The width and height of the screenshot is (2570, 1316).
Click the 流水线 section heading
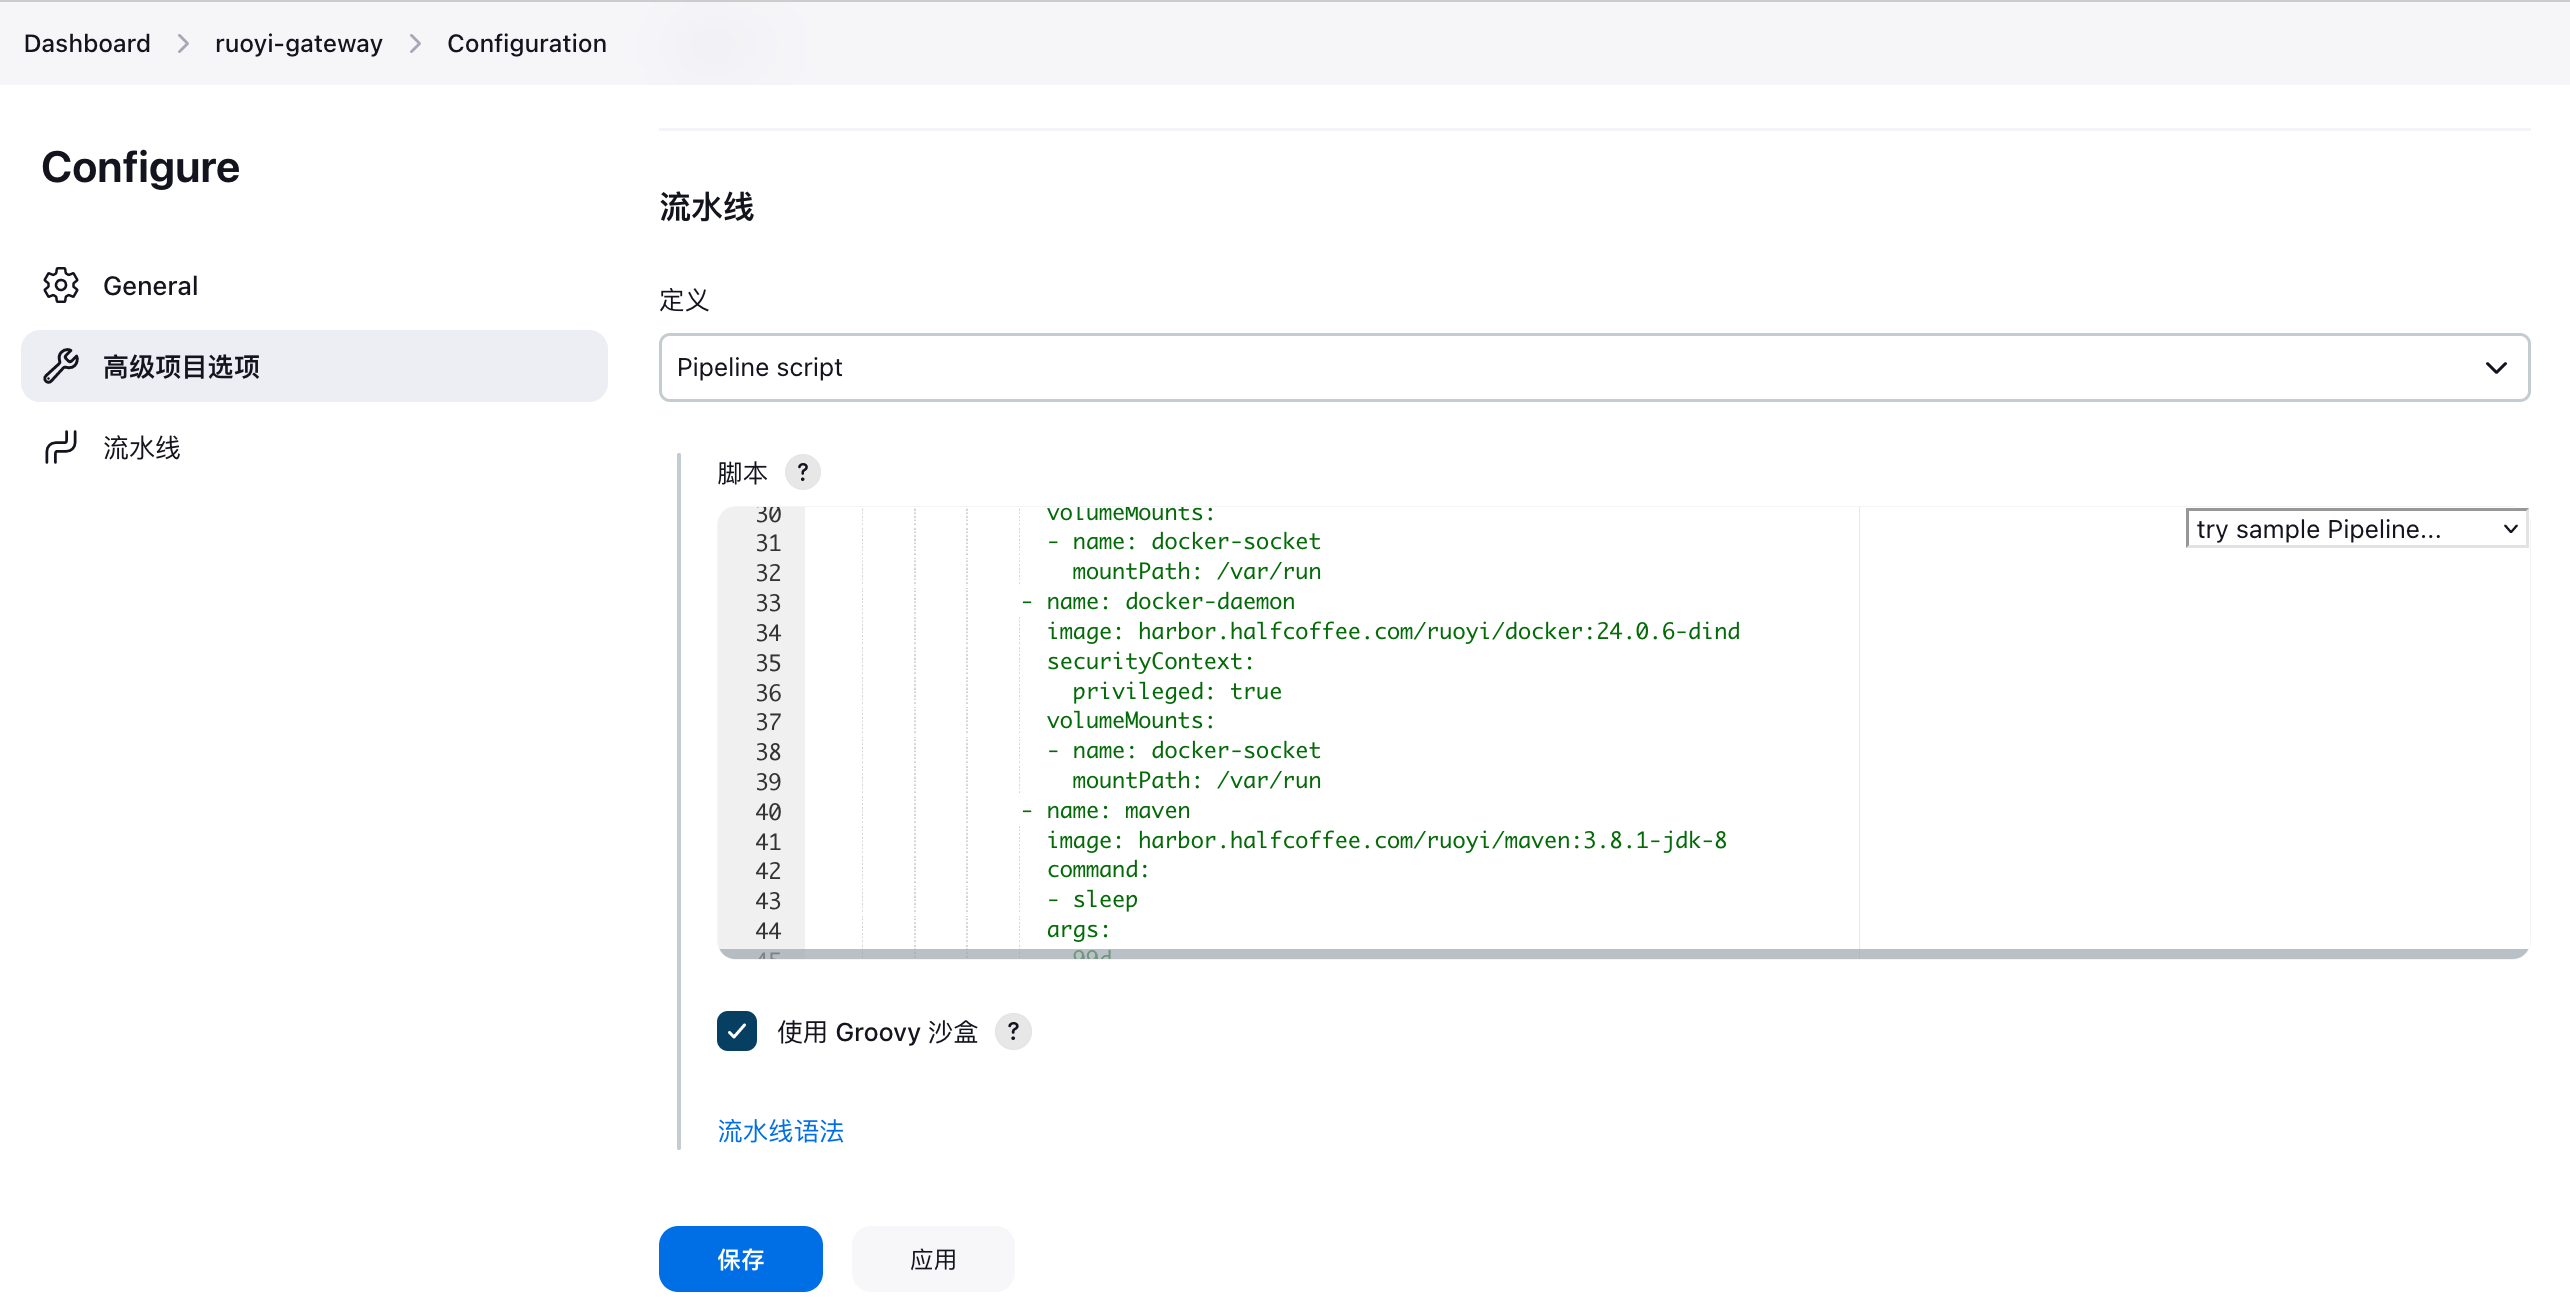[x=706, y=207]
